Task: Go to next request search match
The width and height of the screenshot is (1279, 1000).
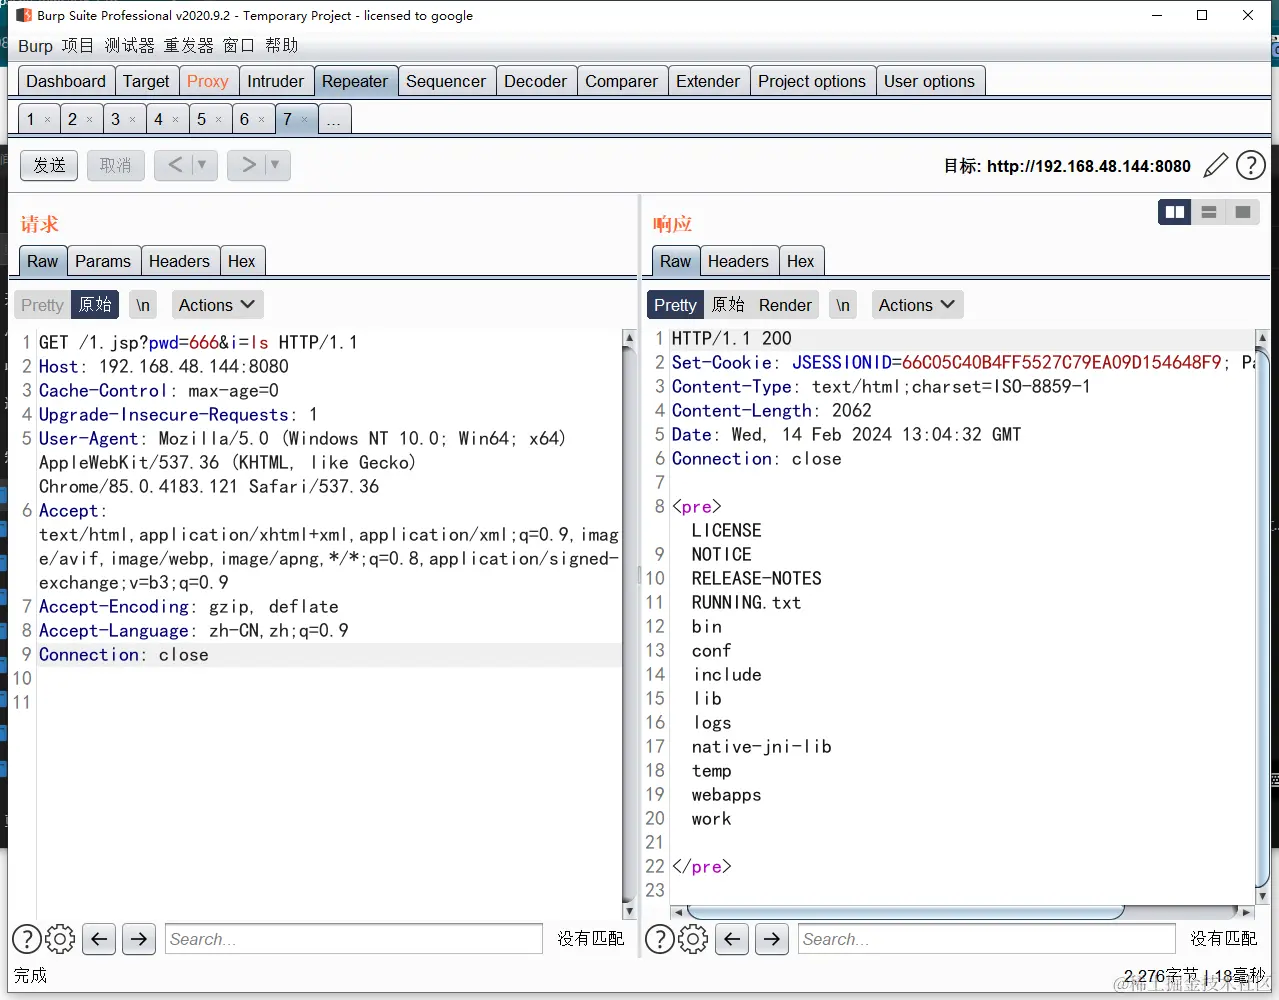Action: pyautogui.click(x=139, y=939)
